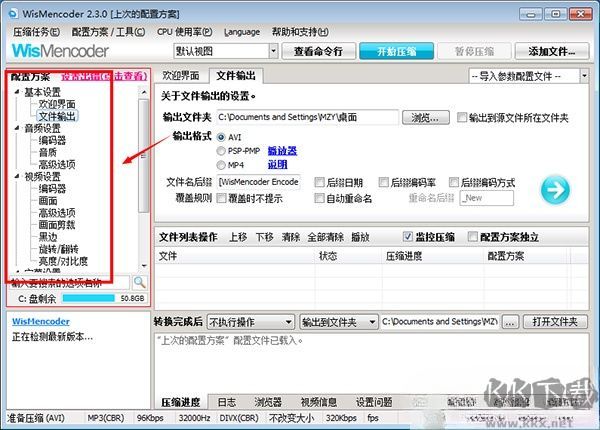Enable 自动重命名 checkbox
The image size is (600, 430).
319,198
